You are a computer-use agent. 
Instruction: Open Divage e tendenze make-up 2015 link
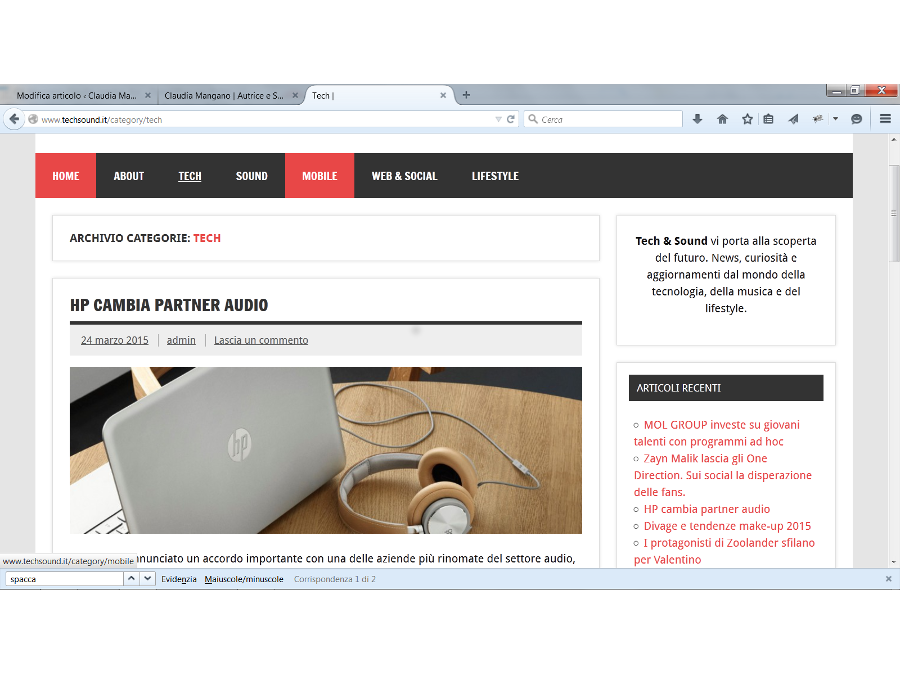[x=727, y=526]
